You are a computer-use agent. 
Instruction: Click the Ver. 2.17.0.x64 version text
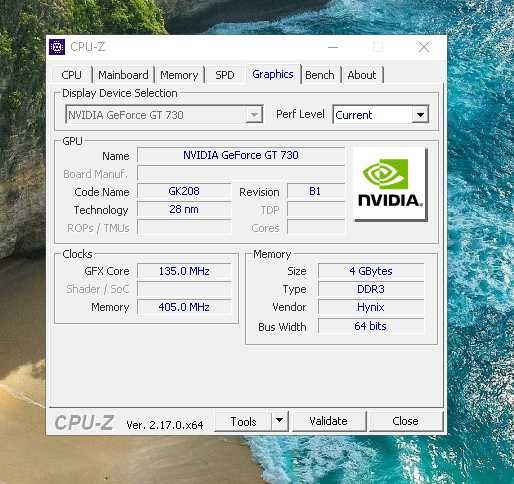(165, 425)
